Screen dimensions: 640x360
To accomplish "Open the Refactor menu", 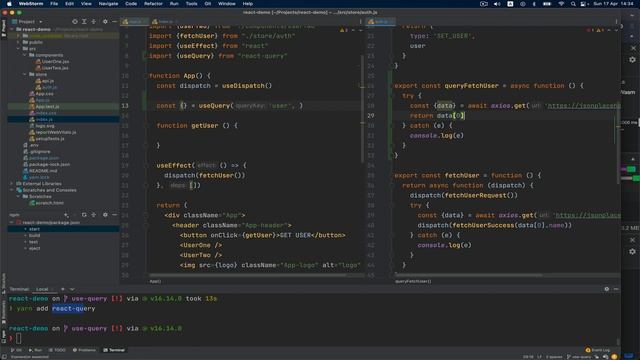I will pyautogui.click(x=153, y=4).
